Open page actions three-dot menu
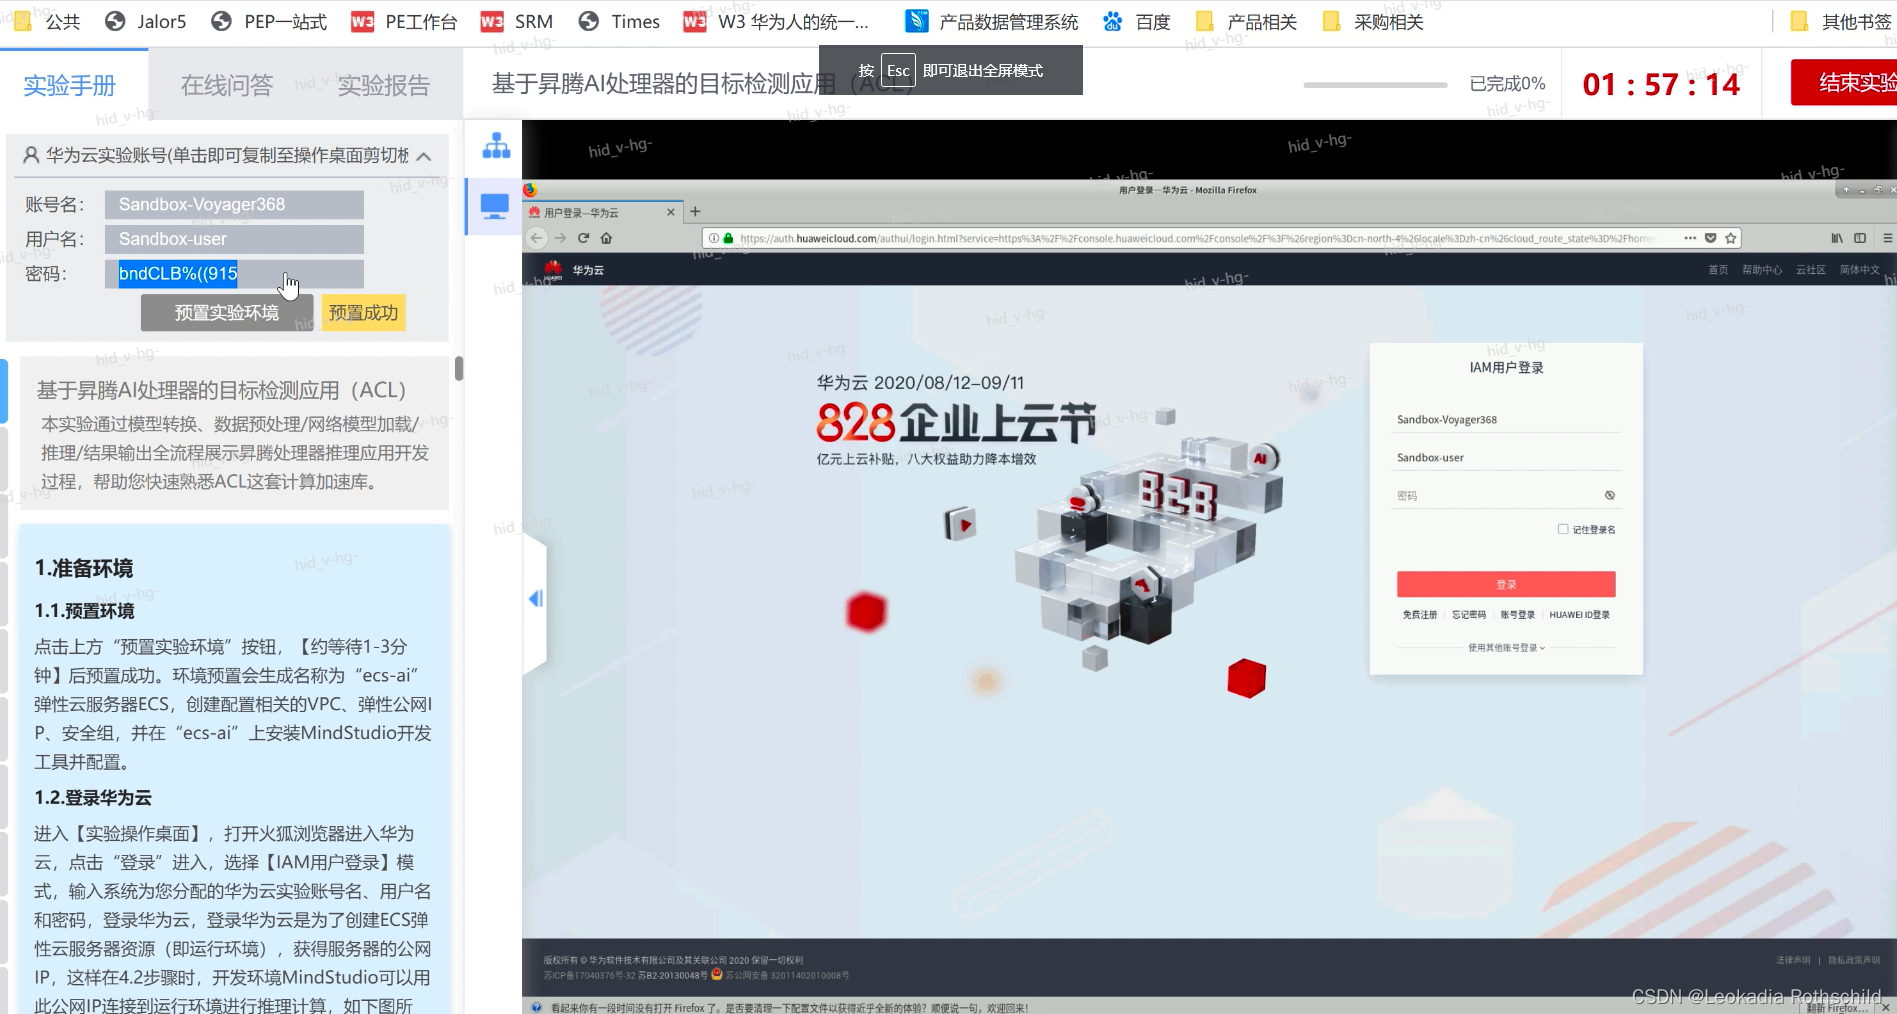Viewport: 1897px width, 1014px height. click(x=1690, y=238)
